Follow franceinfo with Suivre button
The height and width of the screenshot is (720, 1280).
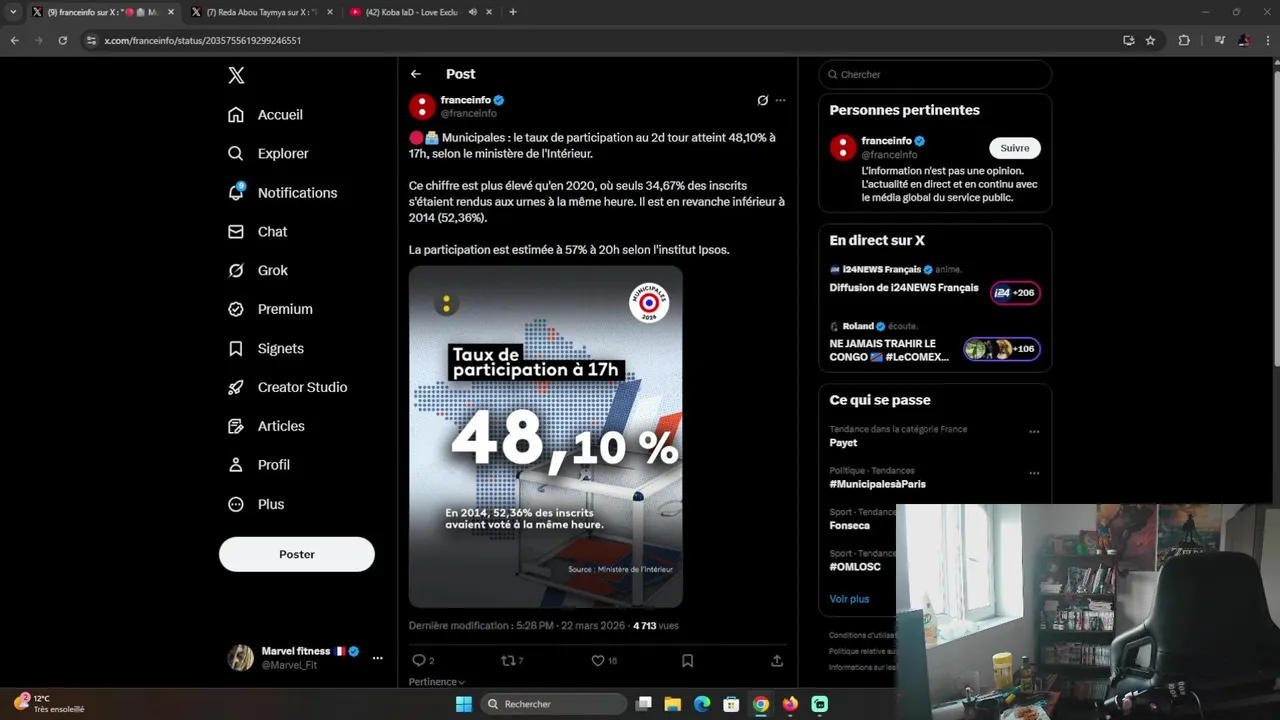(x=1015, y=148)
